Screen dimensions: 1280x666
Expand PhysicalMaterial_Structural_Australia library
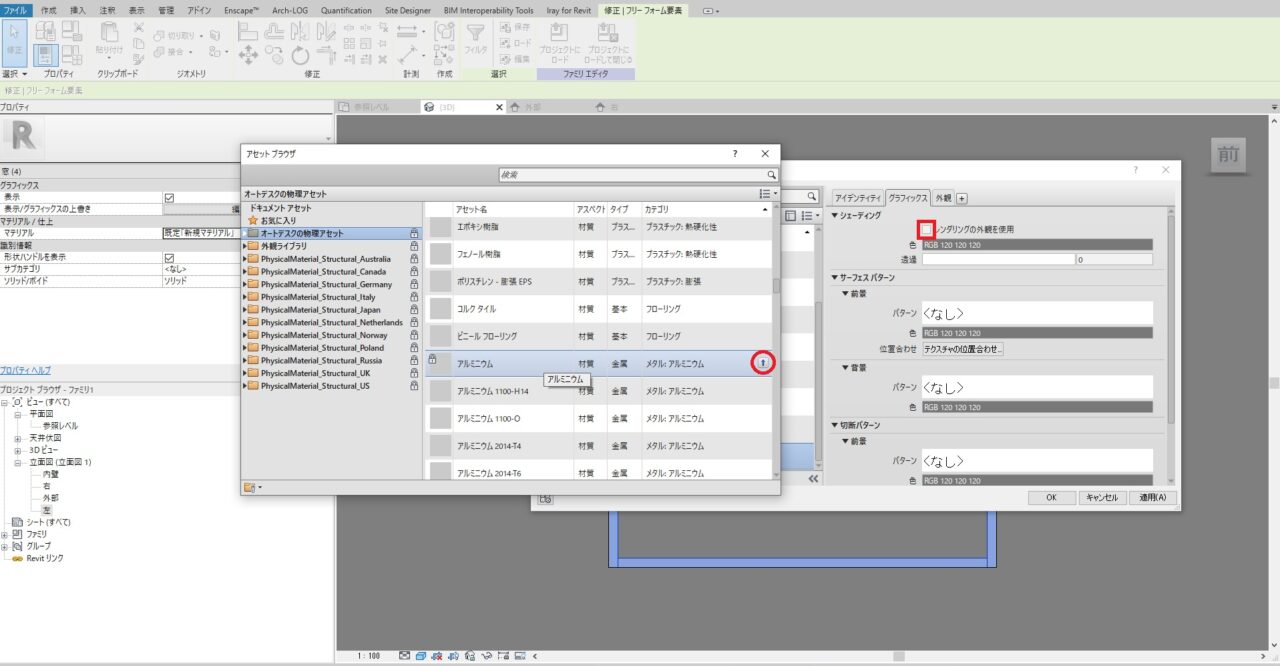pyautogui.click(x=245, y=258)
